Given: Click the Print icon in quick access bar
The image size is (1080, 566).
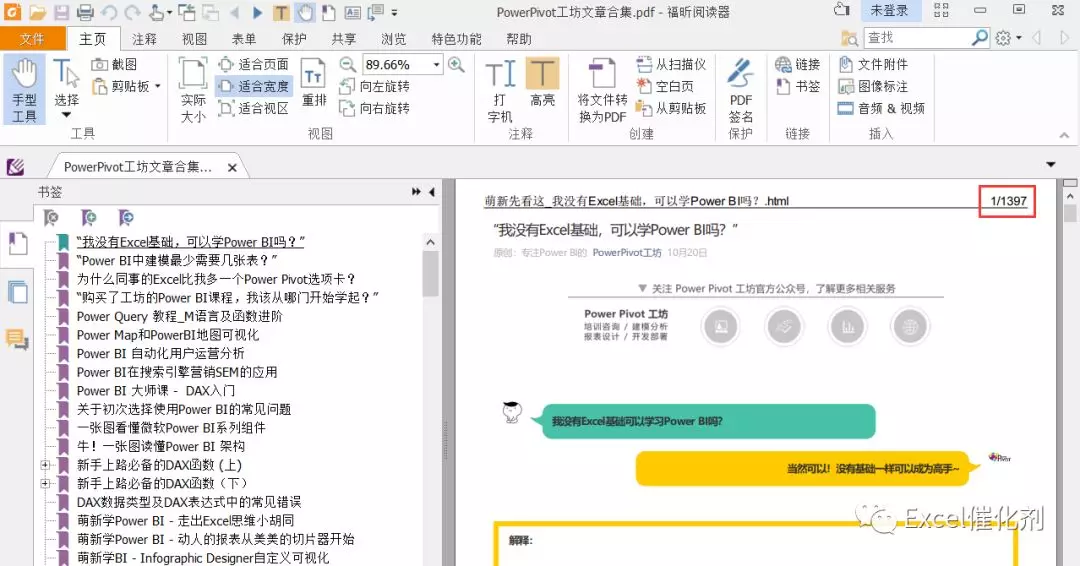Looking at the screenshot, I should [x=85, y=12].
